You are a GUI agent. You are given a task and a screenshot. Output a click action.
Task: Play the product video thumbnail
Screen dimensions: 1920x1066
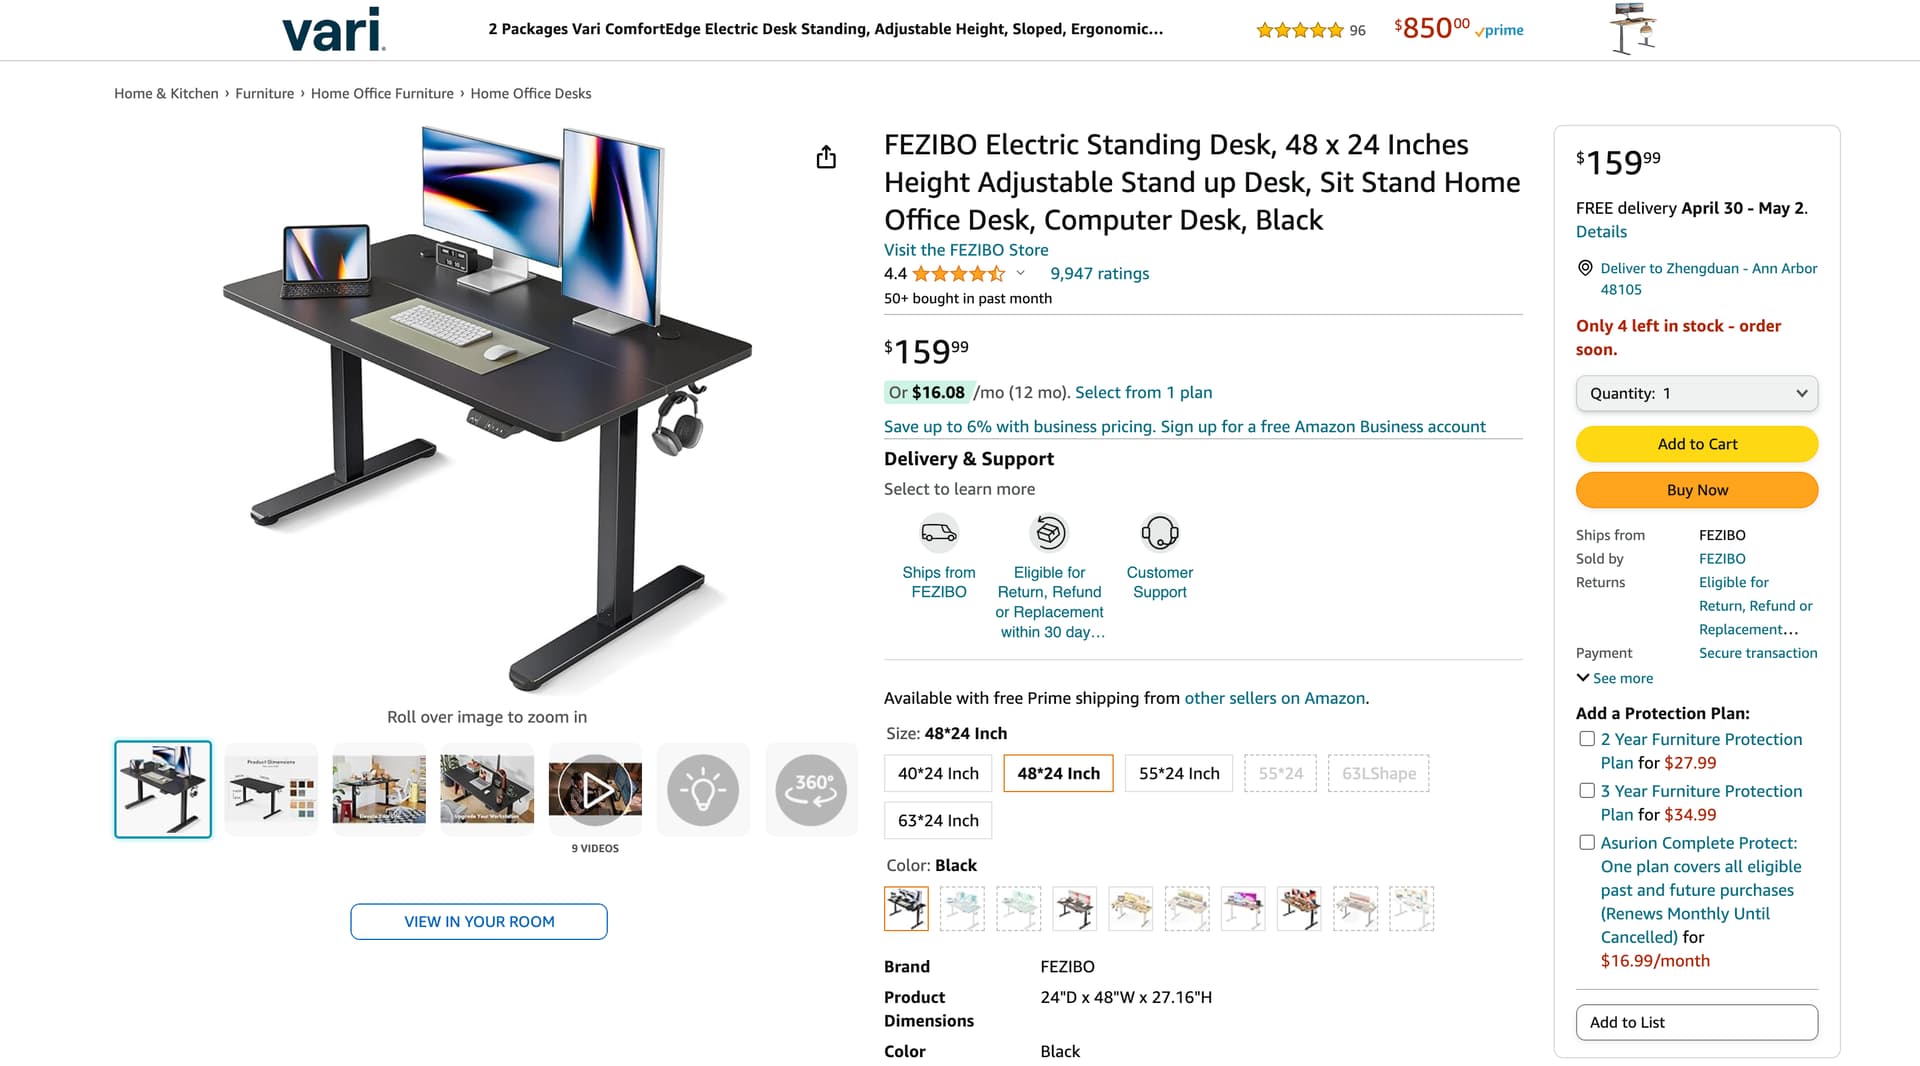click(x=596, y=790)
